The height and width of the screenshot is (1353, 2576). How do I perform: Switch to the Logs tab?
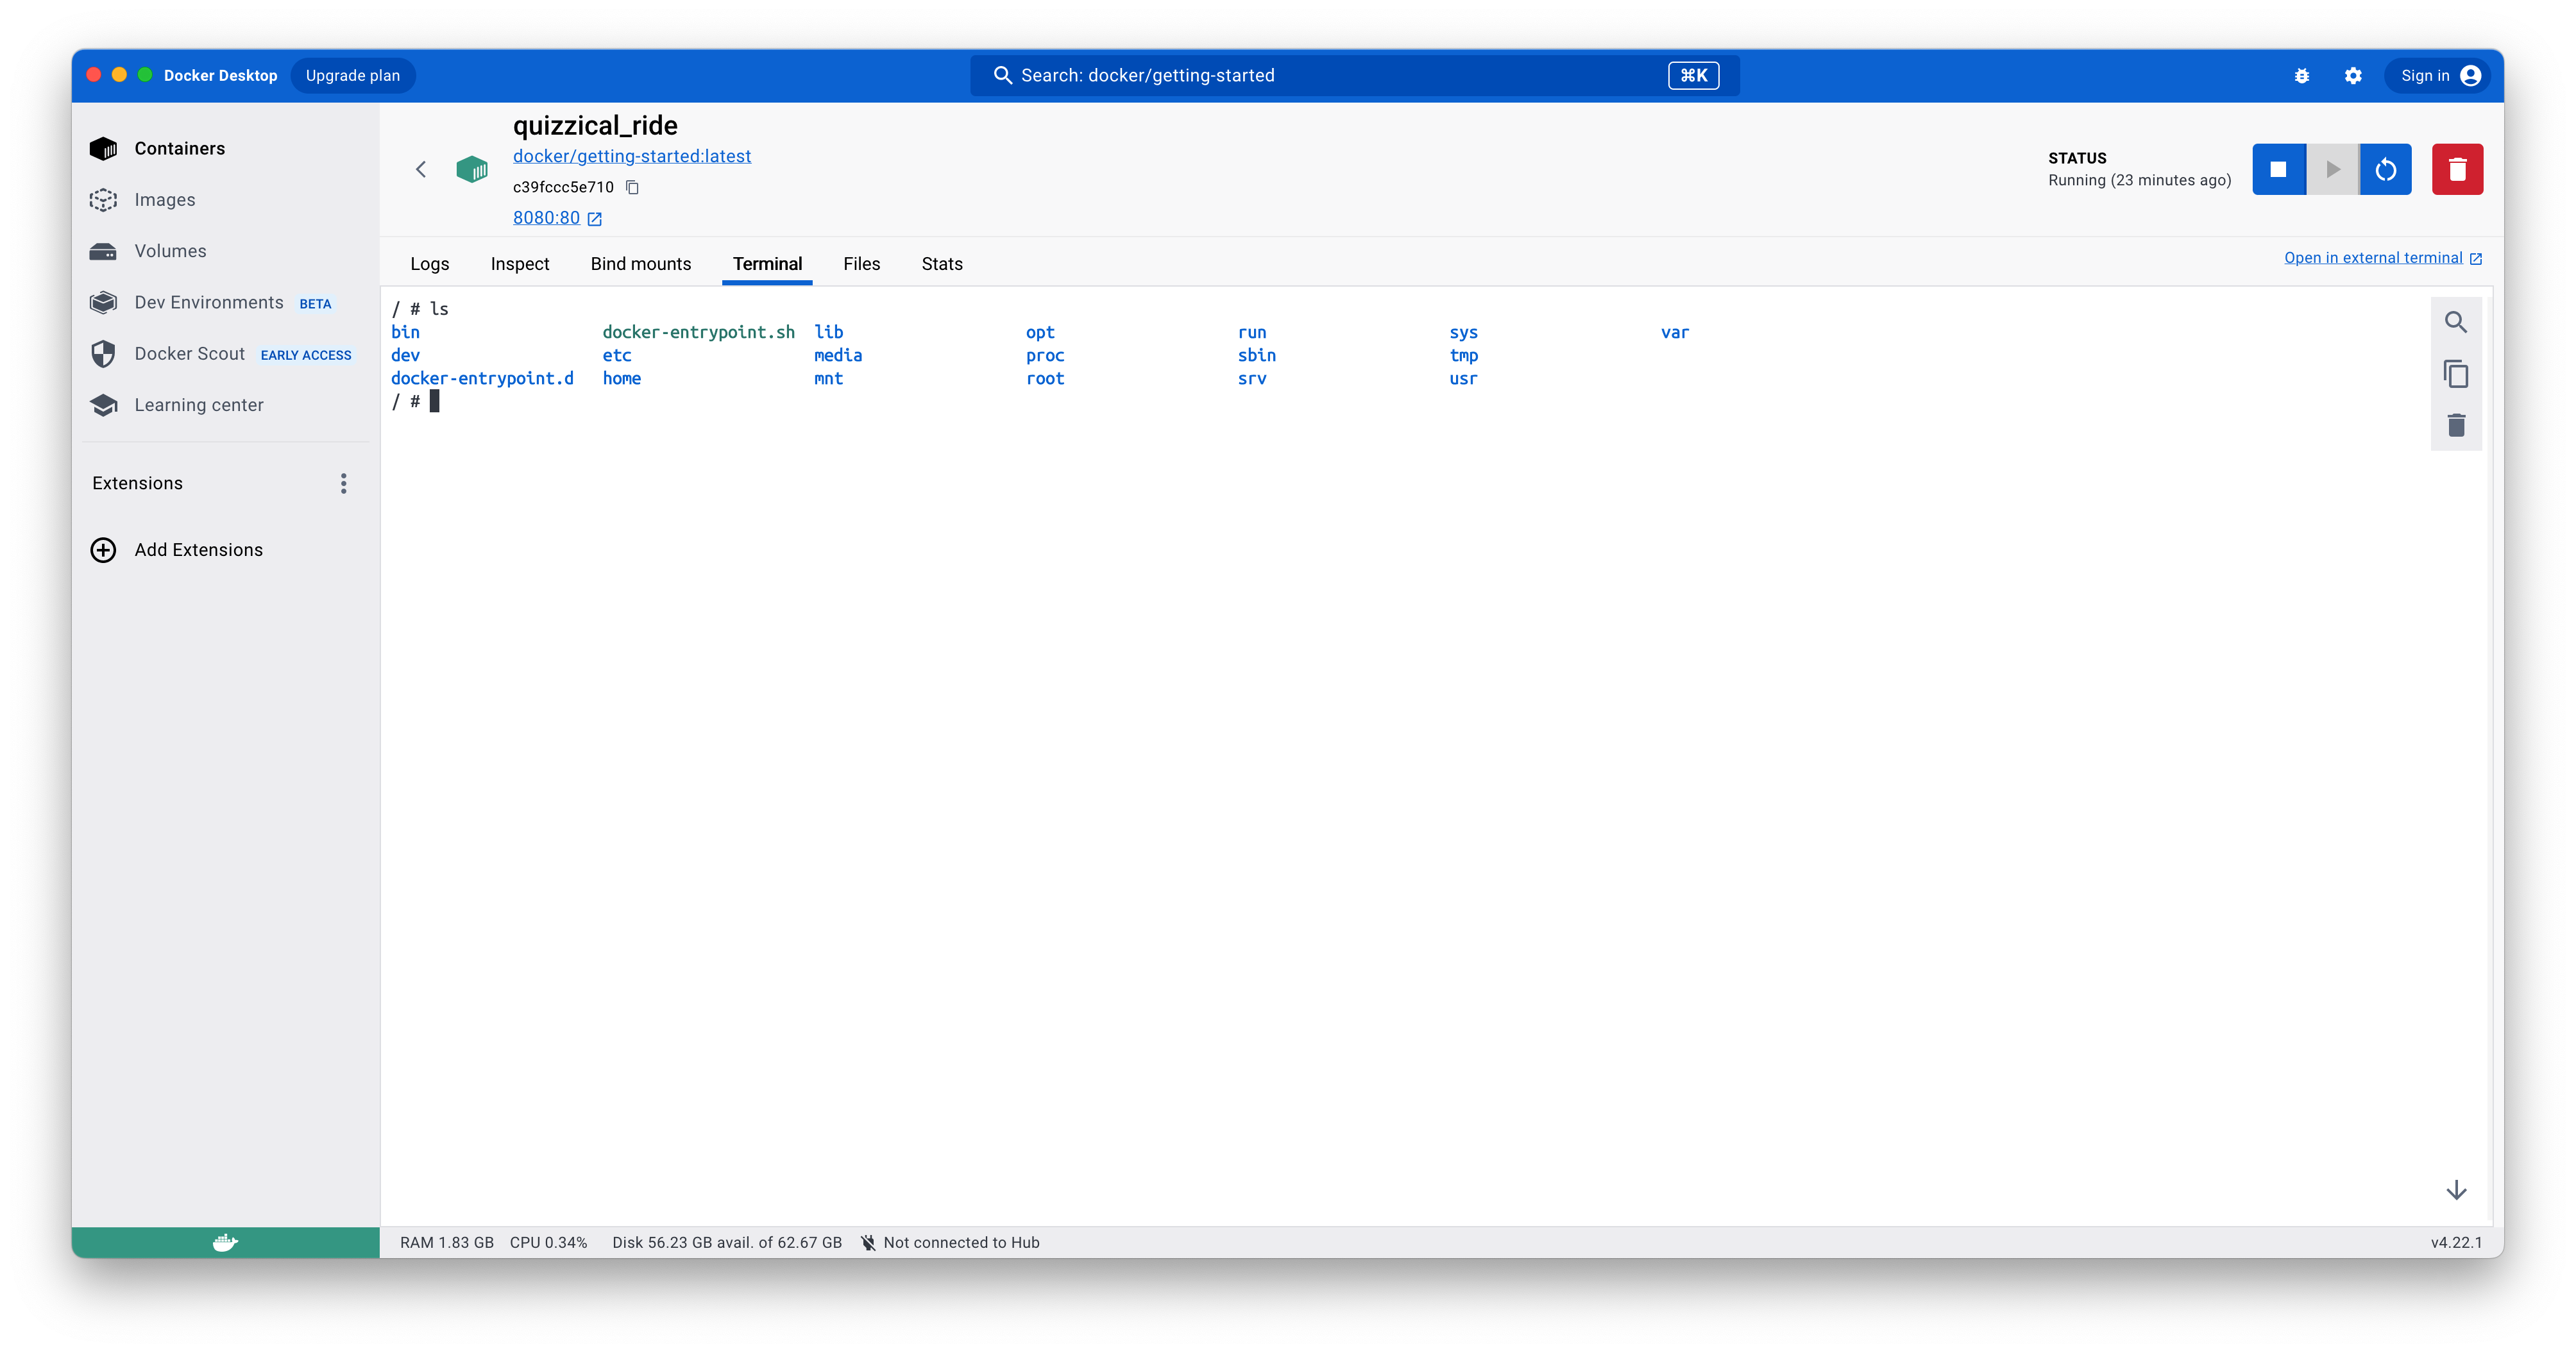[429, 264]
